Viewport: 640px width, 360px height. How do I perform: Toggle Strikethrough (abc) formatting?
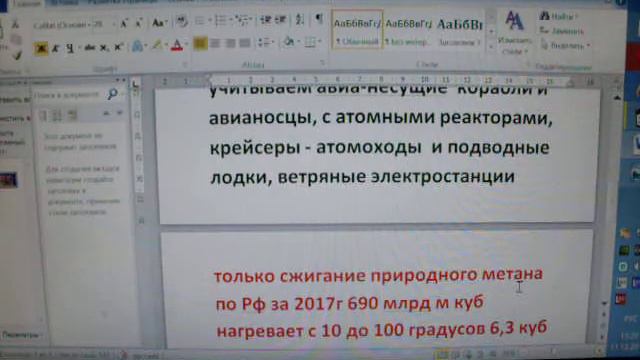coord(89,48)
